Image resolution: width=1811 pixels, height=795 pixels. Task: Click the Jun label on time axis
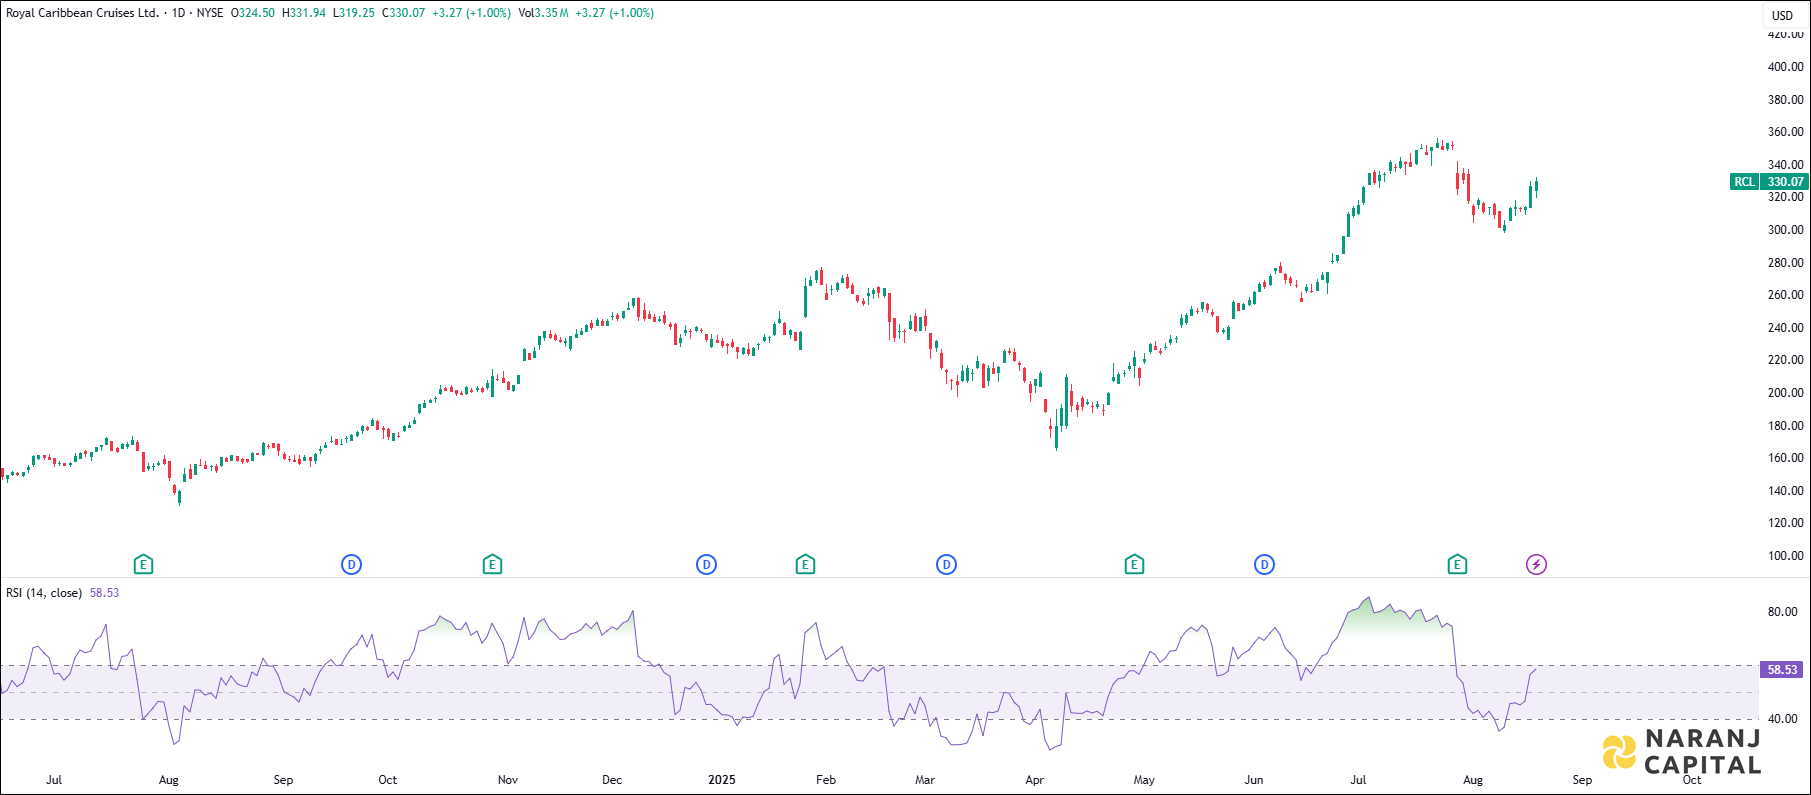[1254, 780]
